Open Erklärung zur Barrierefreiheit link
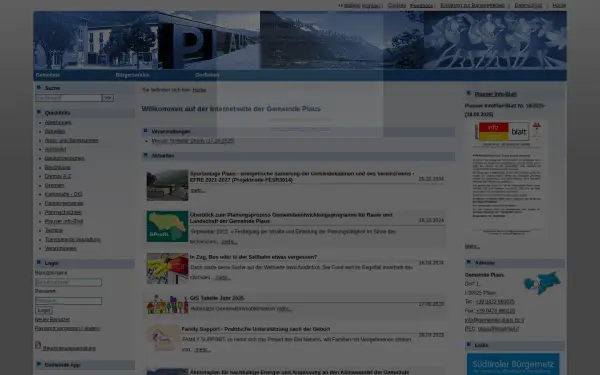The height and width of the screenshot is (375, 600). click(x=472, y=5)
